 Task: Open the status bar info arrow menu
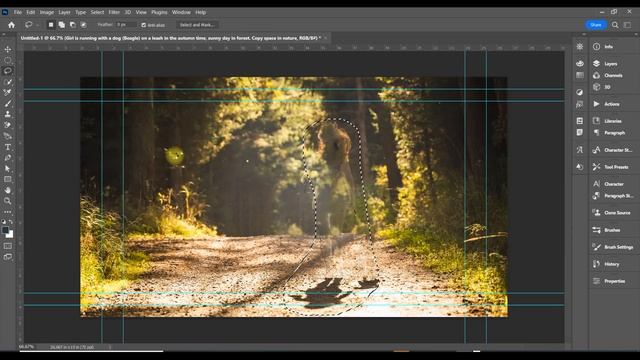pyautogui.click(x=110, y=347)
